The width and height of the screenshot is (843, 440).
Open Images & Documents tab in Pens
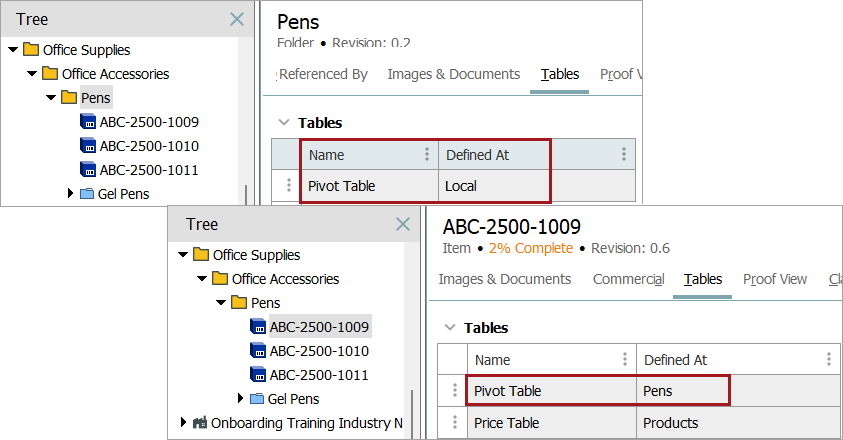(x=454, y=74)
